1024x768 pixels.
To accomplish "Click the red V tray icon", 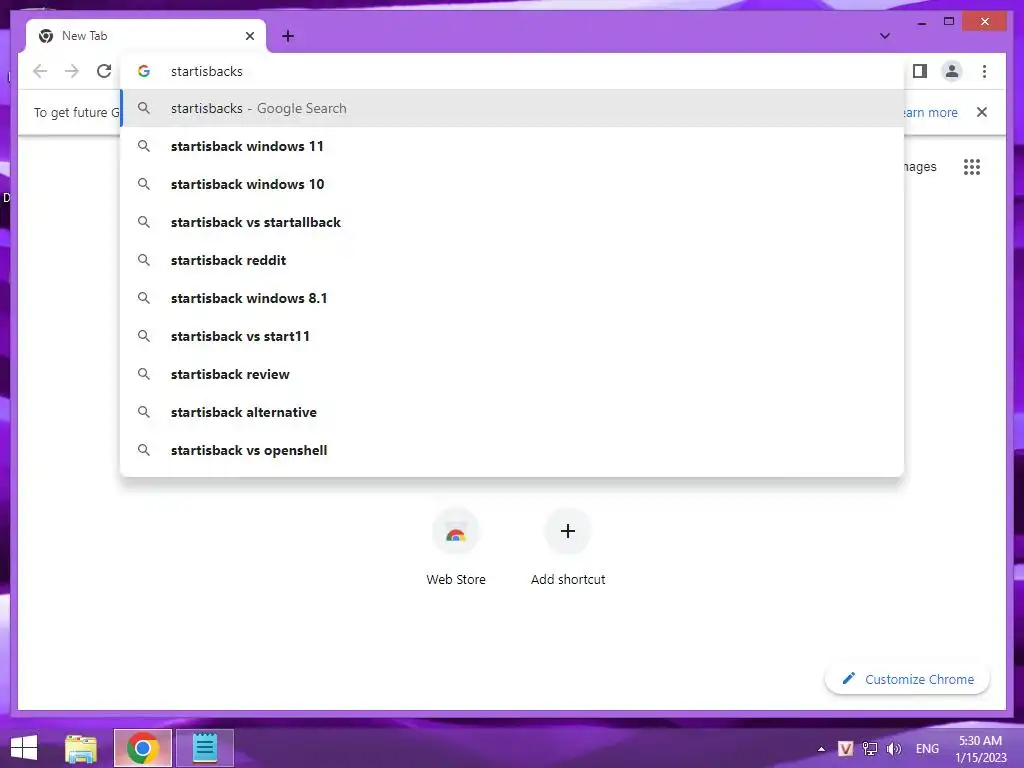I will click(x=845, y=748).
